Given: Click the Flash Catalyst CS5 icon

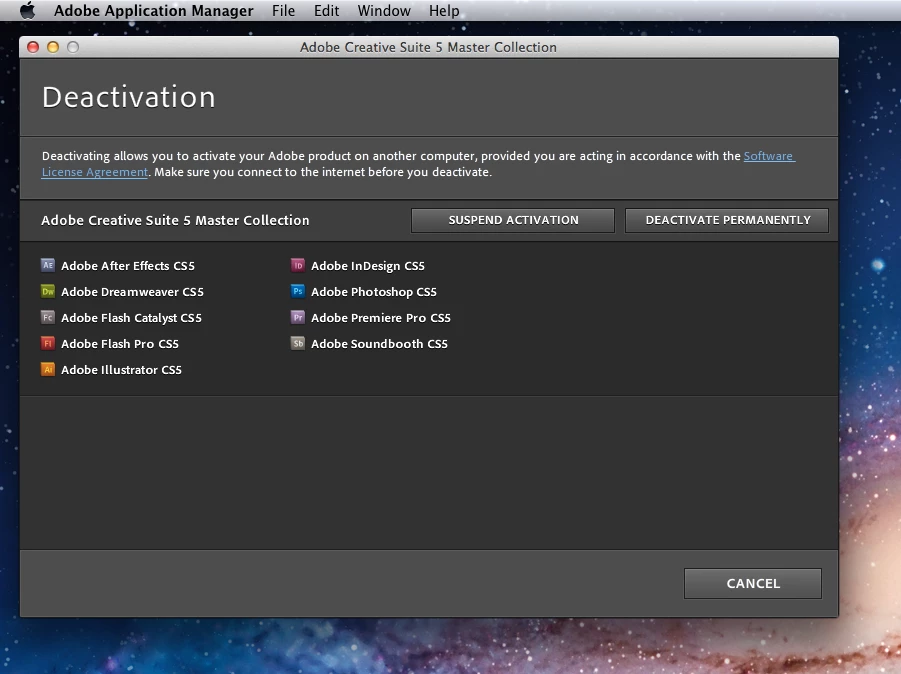Looking at the screenshot, I should [x=48, y=317].
